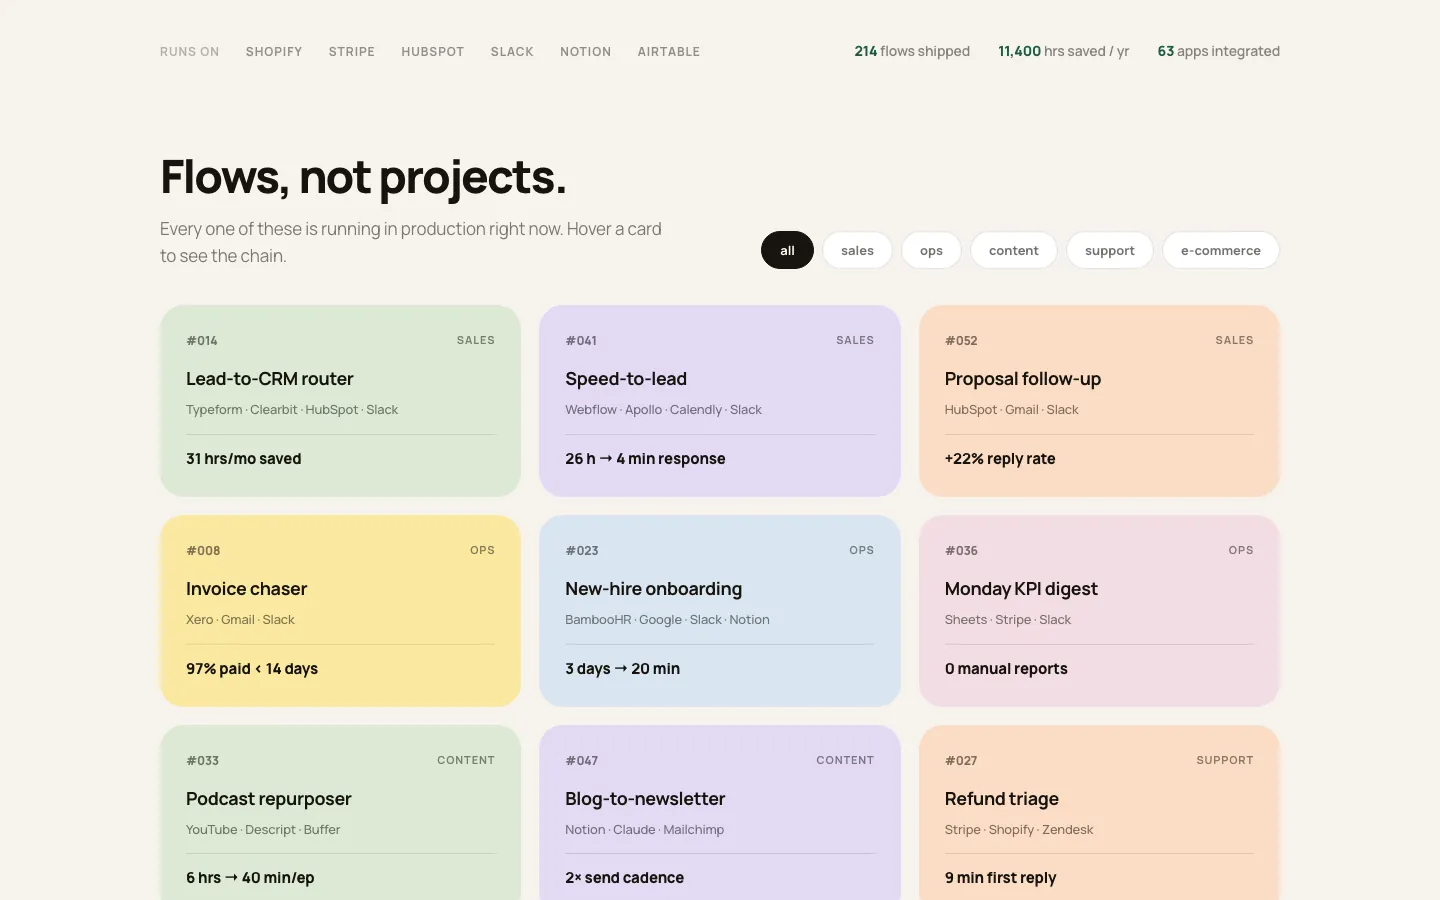Click the "Typeform · Clearbit · HubSpot · Slack" tool list
Image resolution: width=1440 pixels, height=900 pixels.
(292, 410)
